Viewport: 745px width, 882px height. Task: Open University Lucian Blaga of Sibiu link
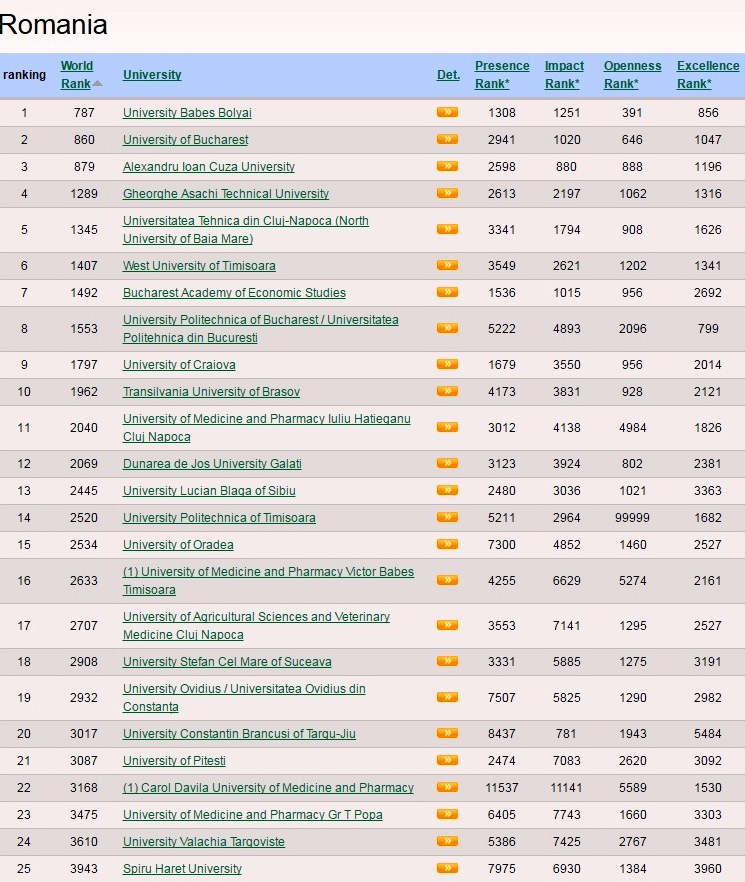(x=209, y=491)
